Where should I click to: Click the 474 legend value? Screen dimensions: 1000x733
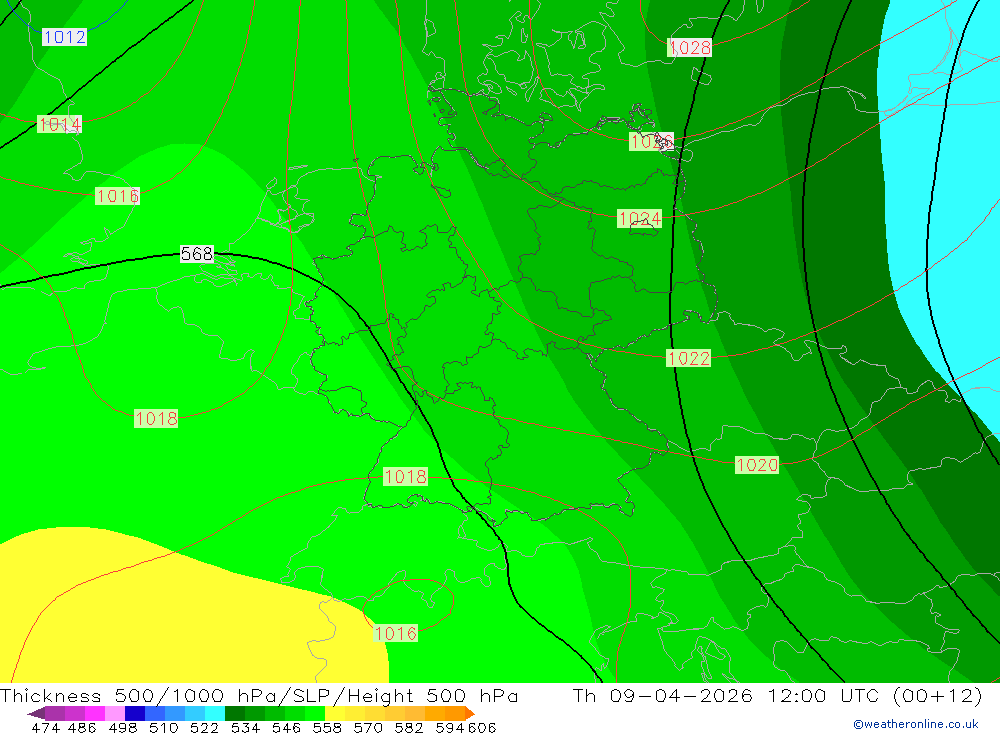coord(45,727)
